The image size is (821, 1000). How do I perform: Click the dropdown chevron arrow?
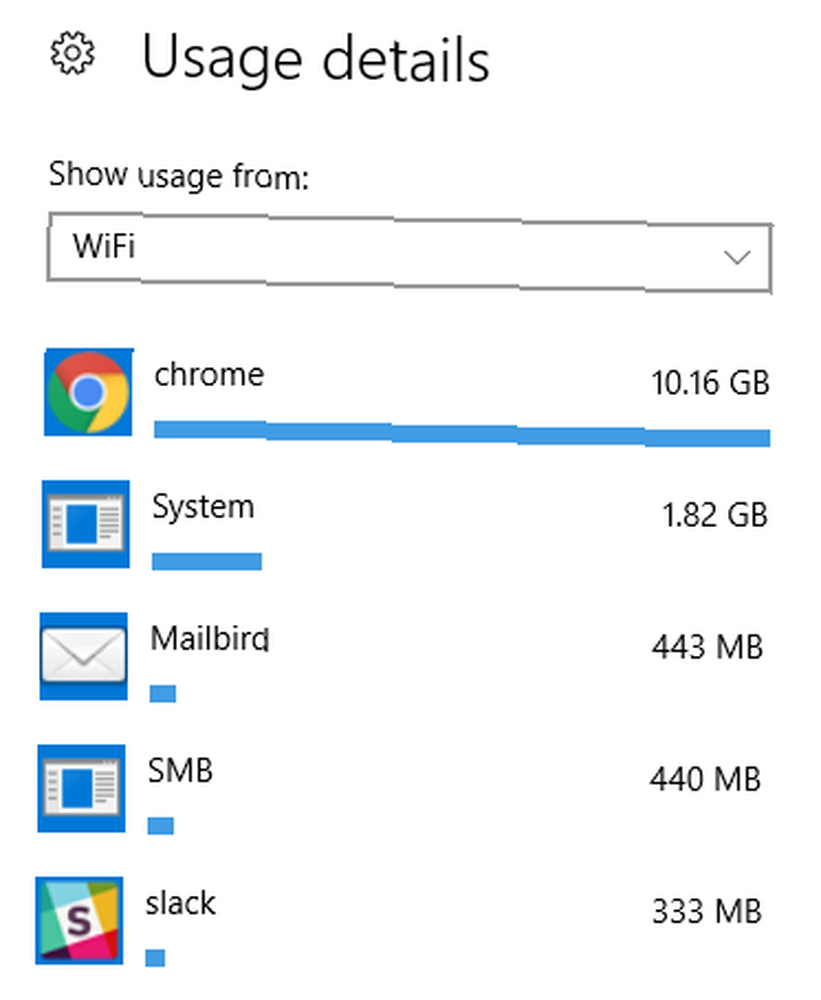(x=737, y=257)
